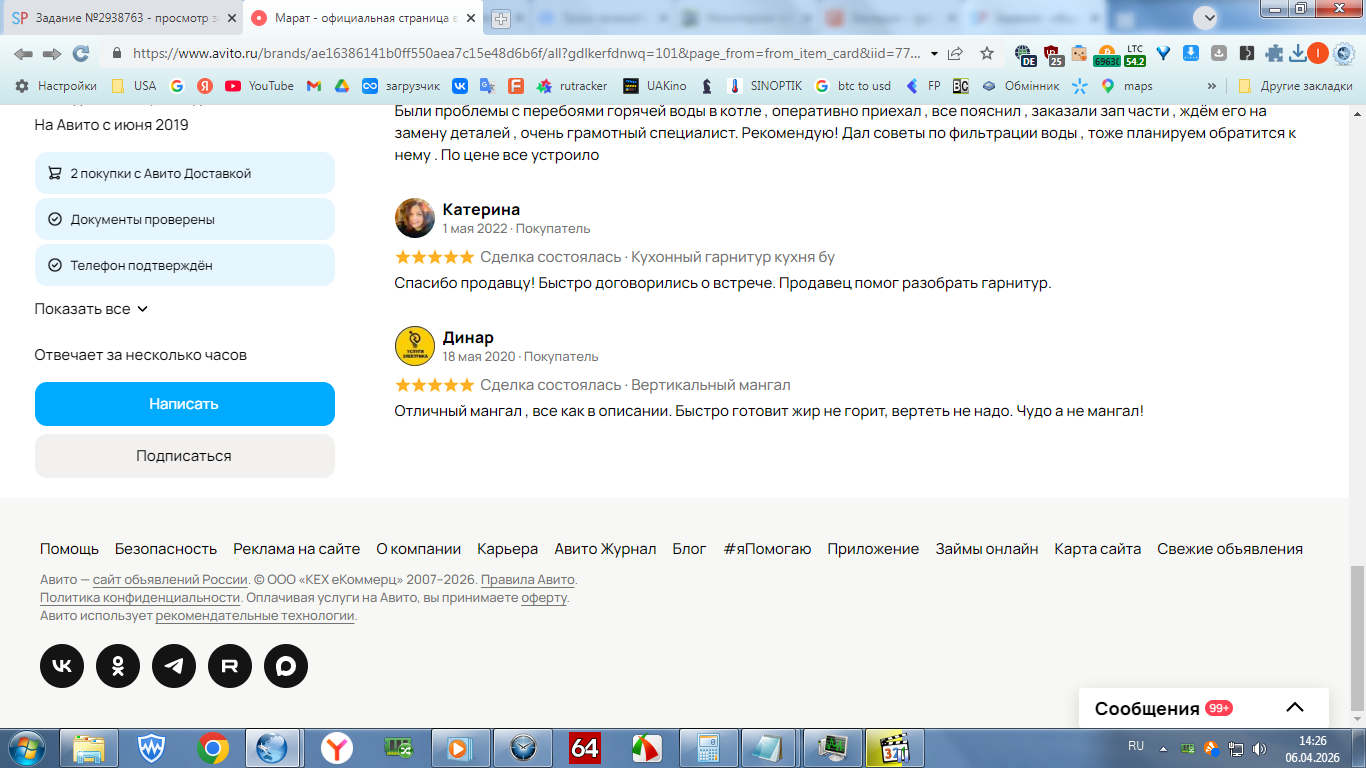The image size is (1366, 768).
Task: Open the calculator from the taskbar
Action: pyautogui.click(x=709, y=748)
